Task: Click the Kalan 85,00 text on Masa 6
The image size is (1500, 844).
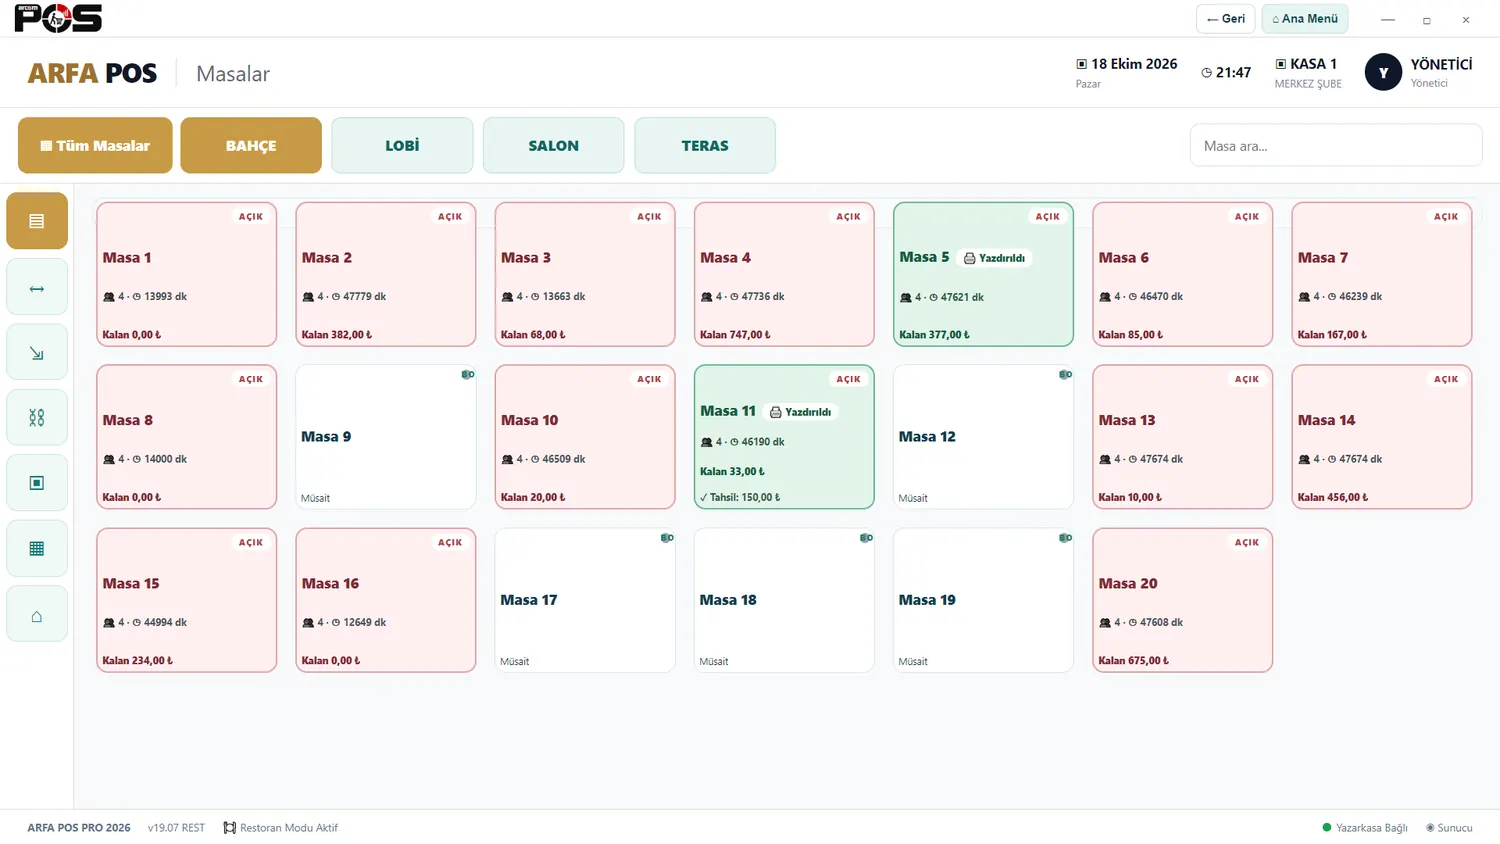Action: pos(1130,335)
